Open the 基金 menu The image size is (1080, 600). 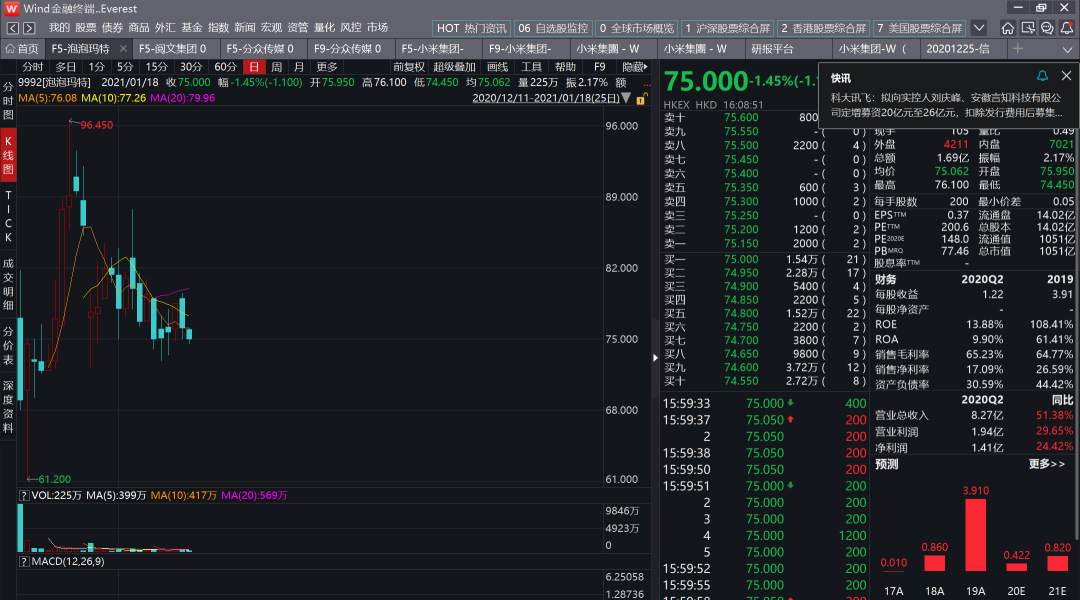tap(191, 28)
